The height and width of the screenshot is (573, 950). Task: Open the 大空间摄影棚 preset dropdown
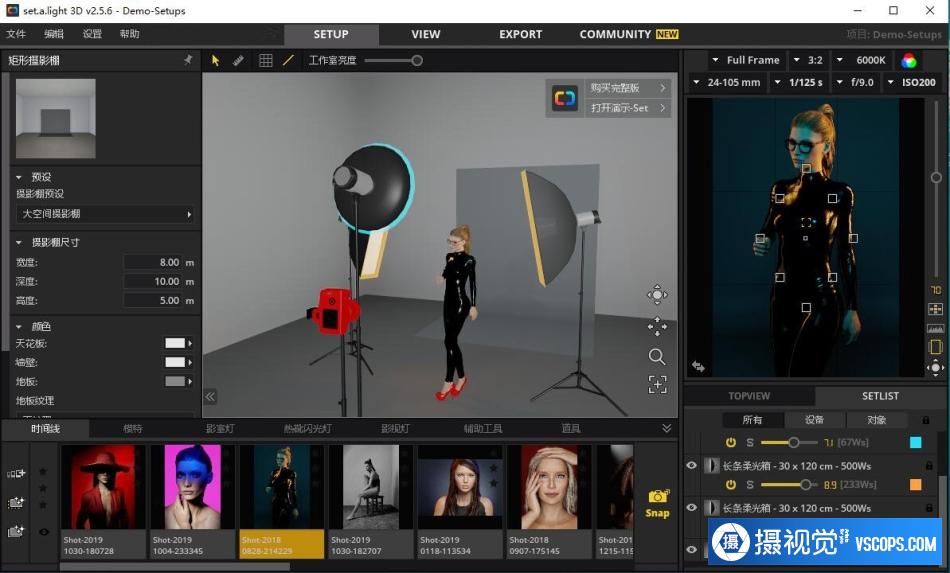coord(105,214)
